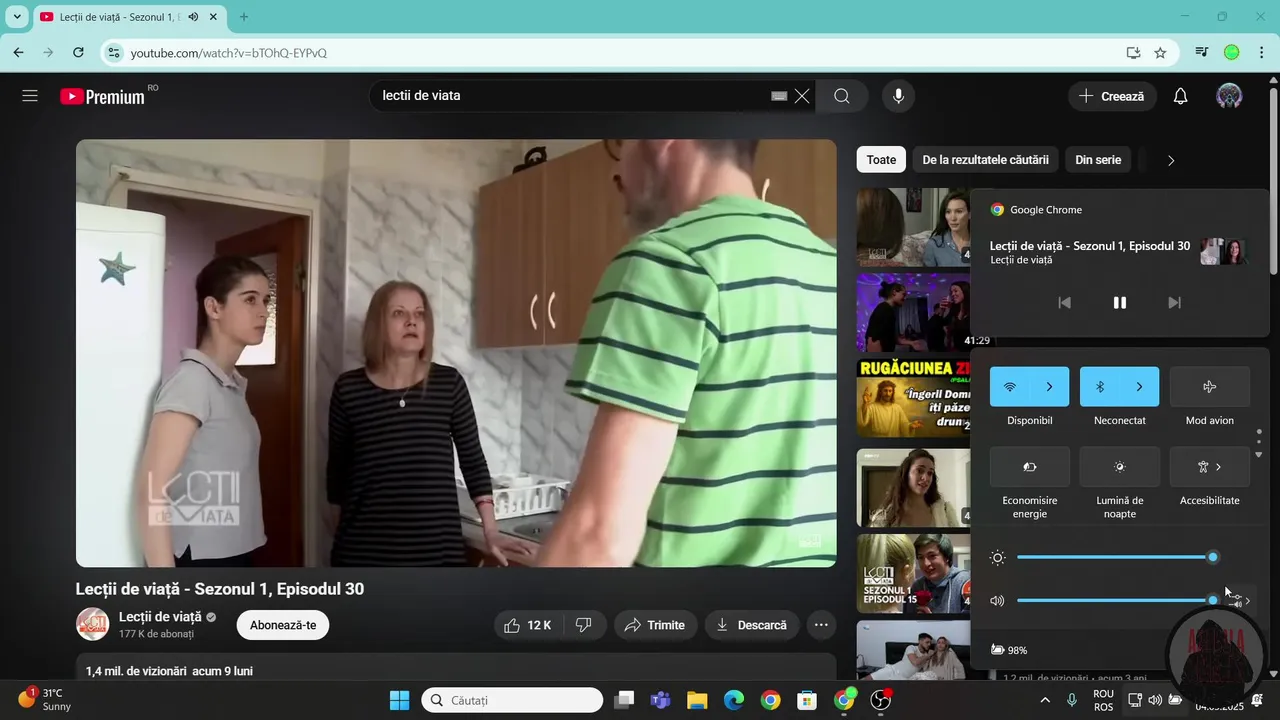Dislike the video
Screen dimensions: 1280x720
point(583,625)
